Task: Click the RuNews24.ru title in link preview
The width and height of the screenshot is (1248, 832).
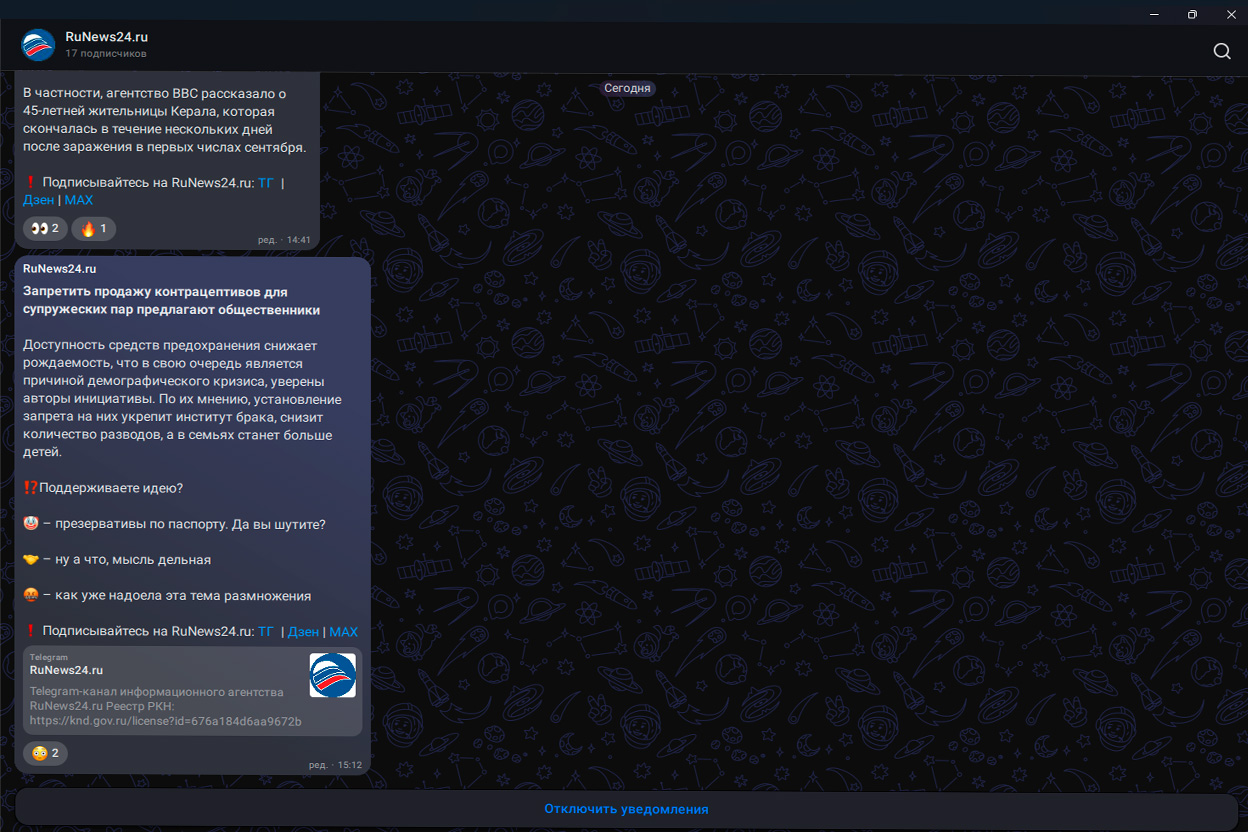Action: [66, 670]
